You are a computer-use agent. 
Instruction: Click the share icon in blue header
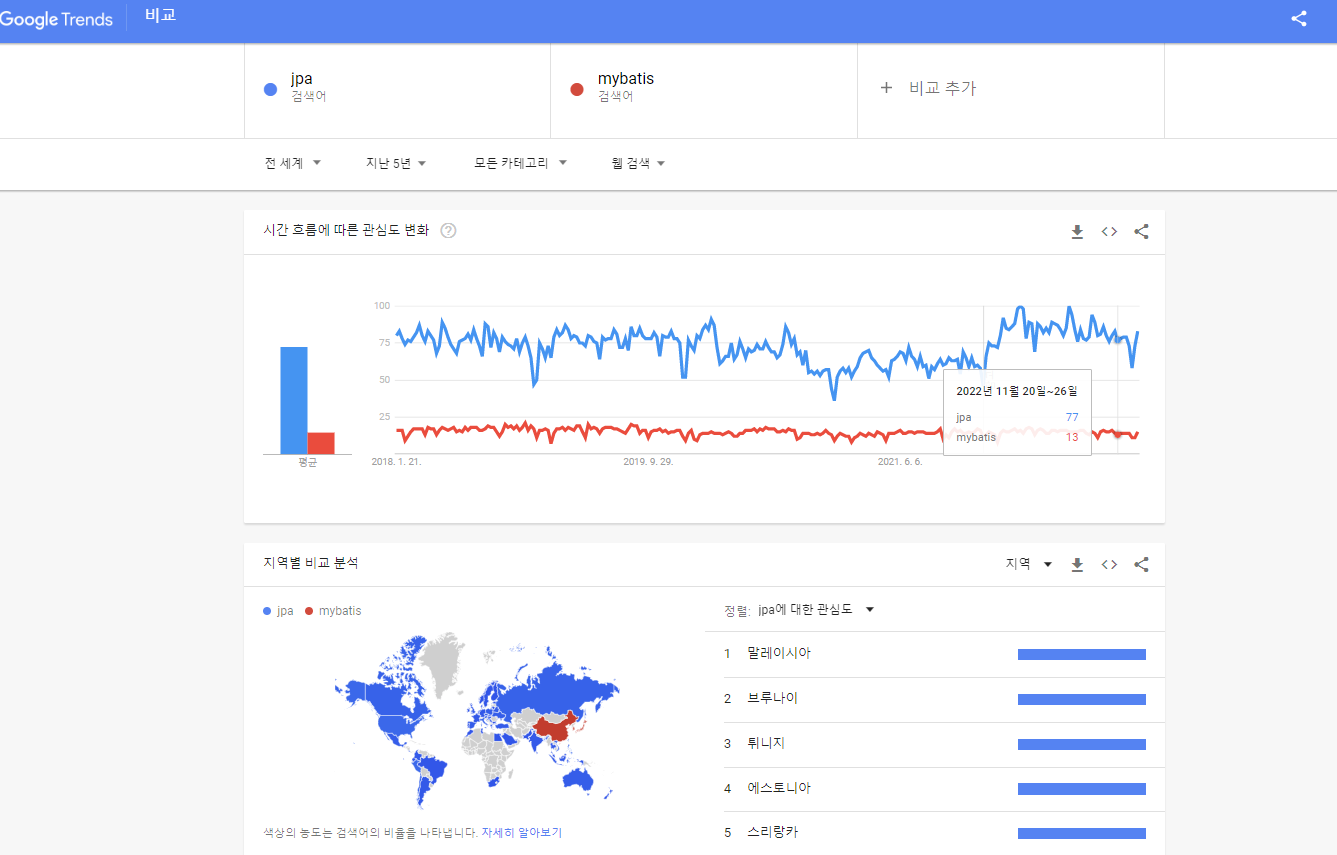tap(1299, 18)
